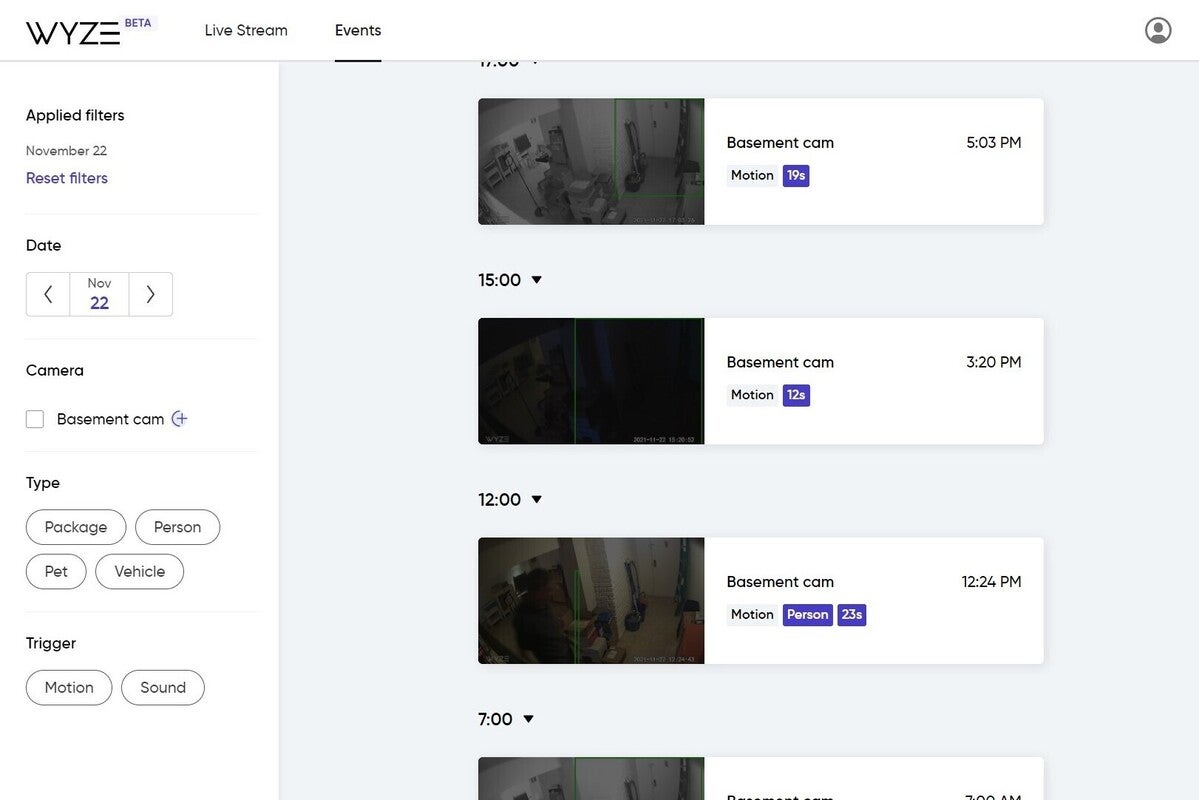Image resolution: width=1199 pixels, height=800 pixels.
Task: Check the Basement cam filter checkbox
Action: pos(35,419)
